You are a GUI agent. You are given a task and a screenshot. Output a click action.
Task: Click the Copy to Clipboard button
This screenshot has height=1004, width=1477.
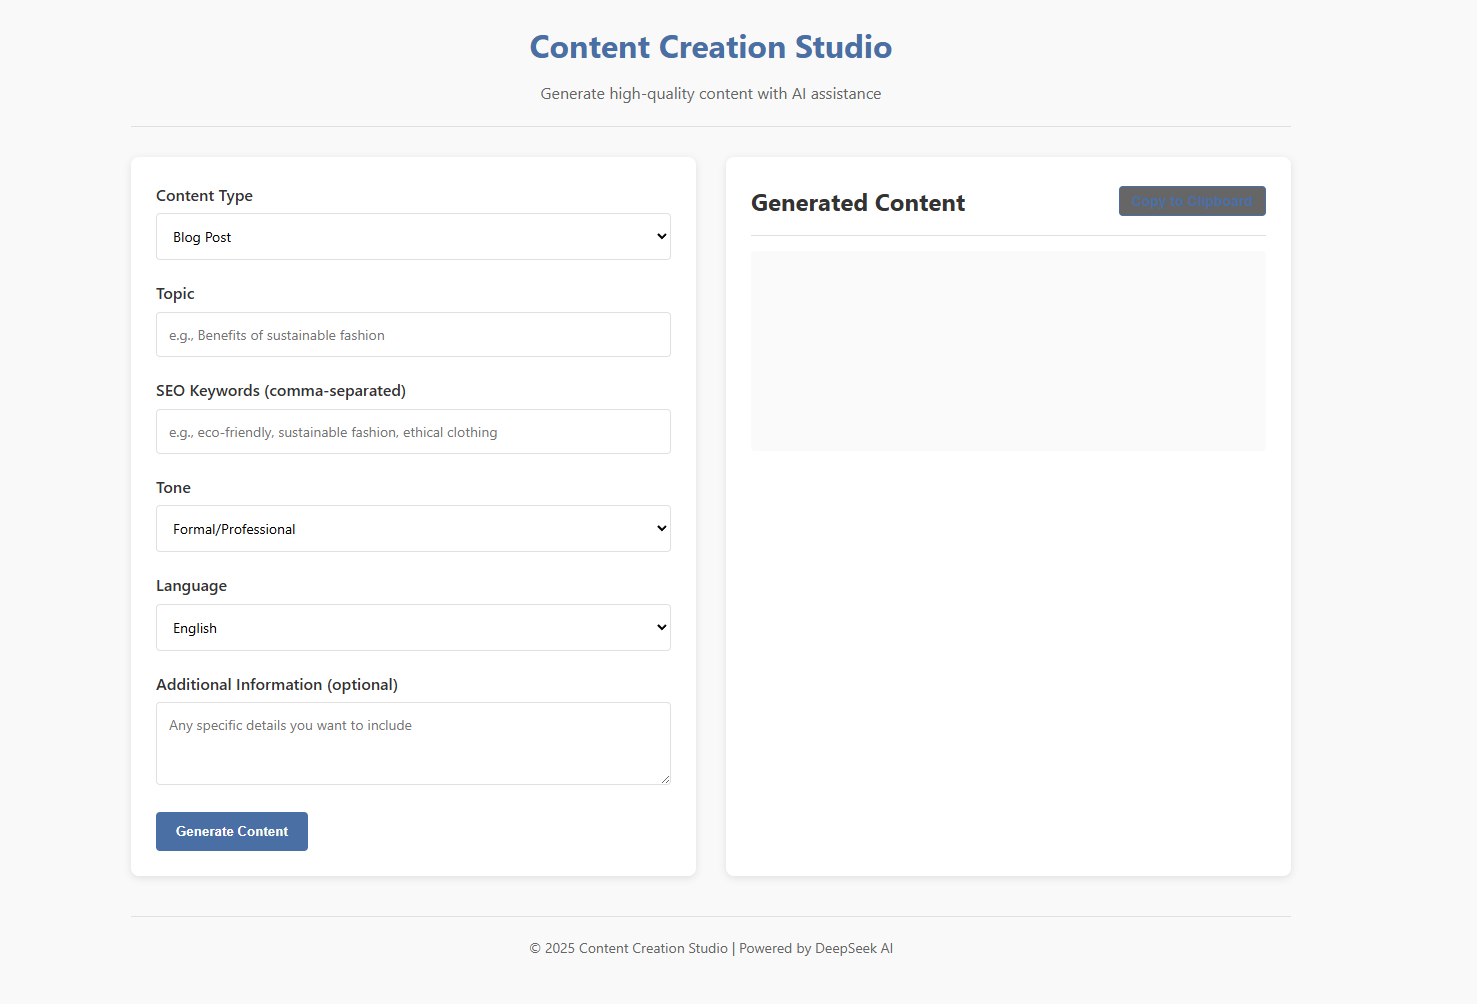pyautogui.click(x=1191, y=201)
